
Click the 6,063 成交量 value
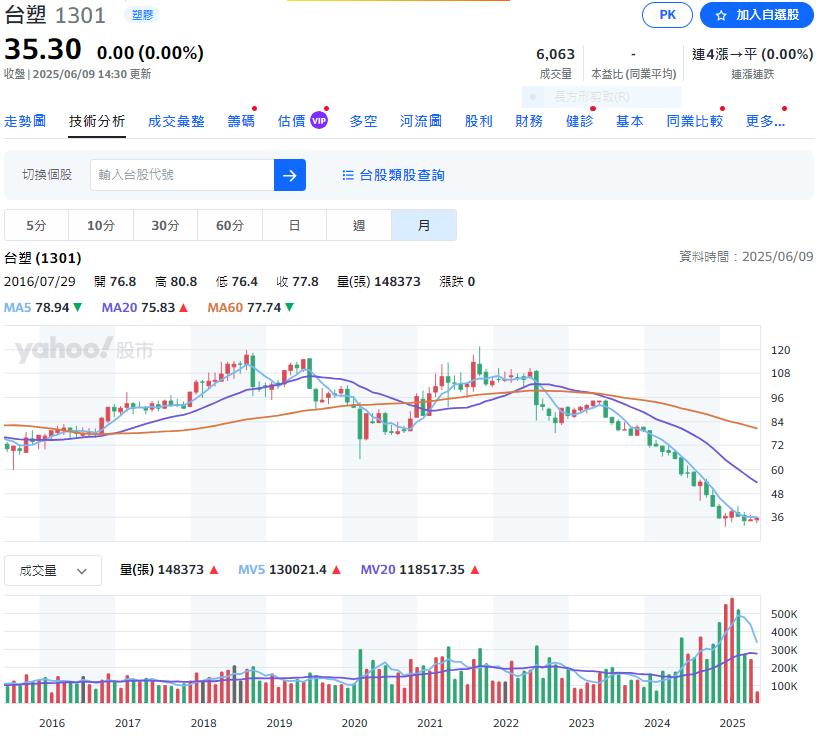[555, 55]
